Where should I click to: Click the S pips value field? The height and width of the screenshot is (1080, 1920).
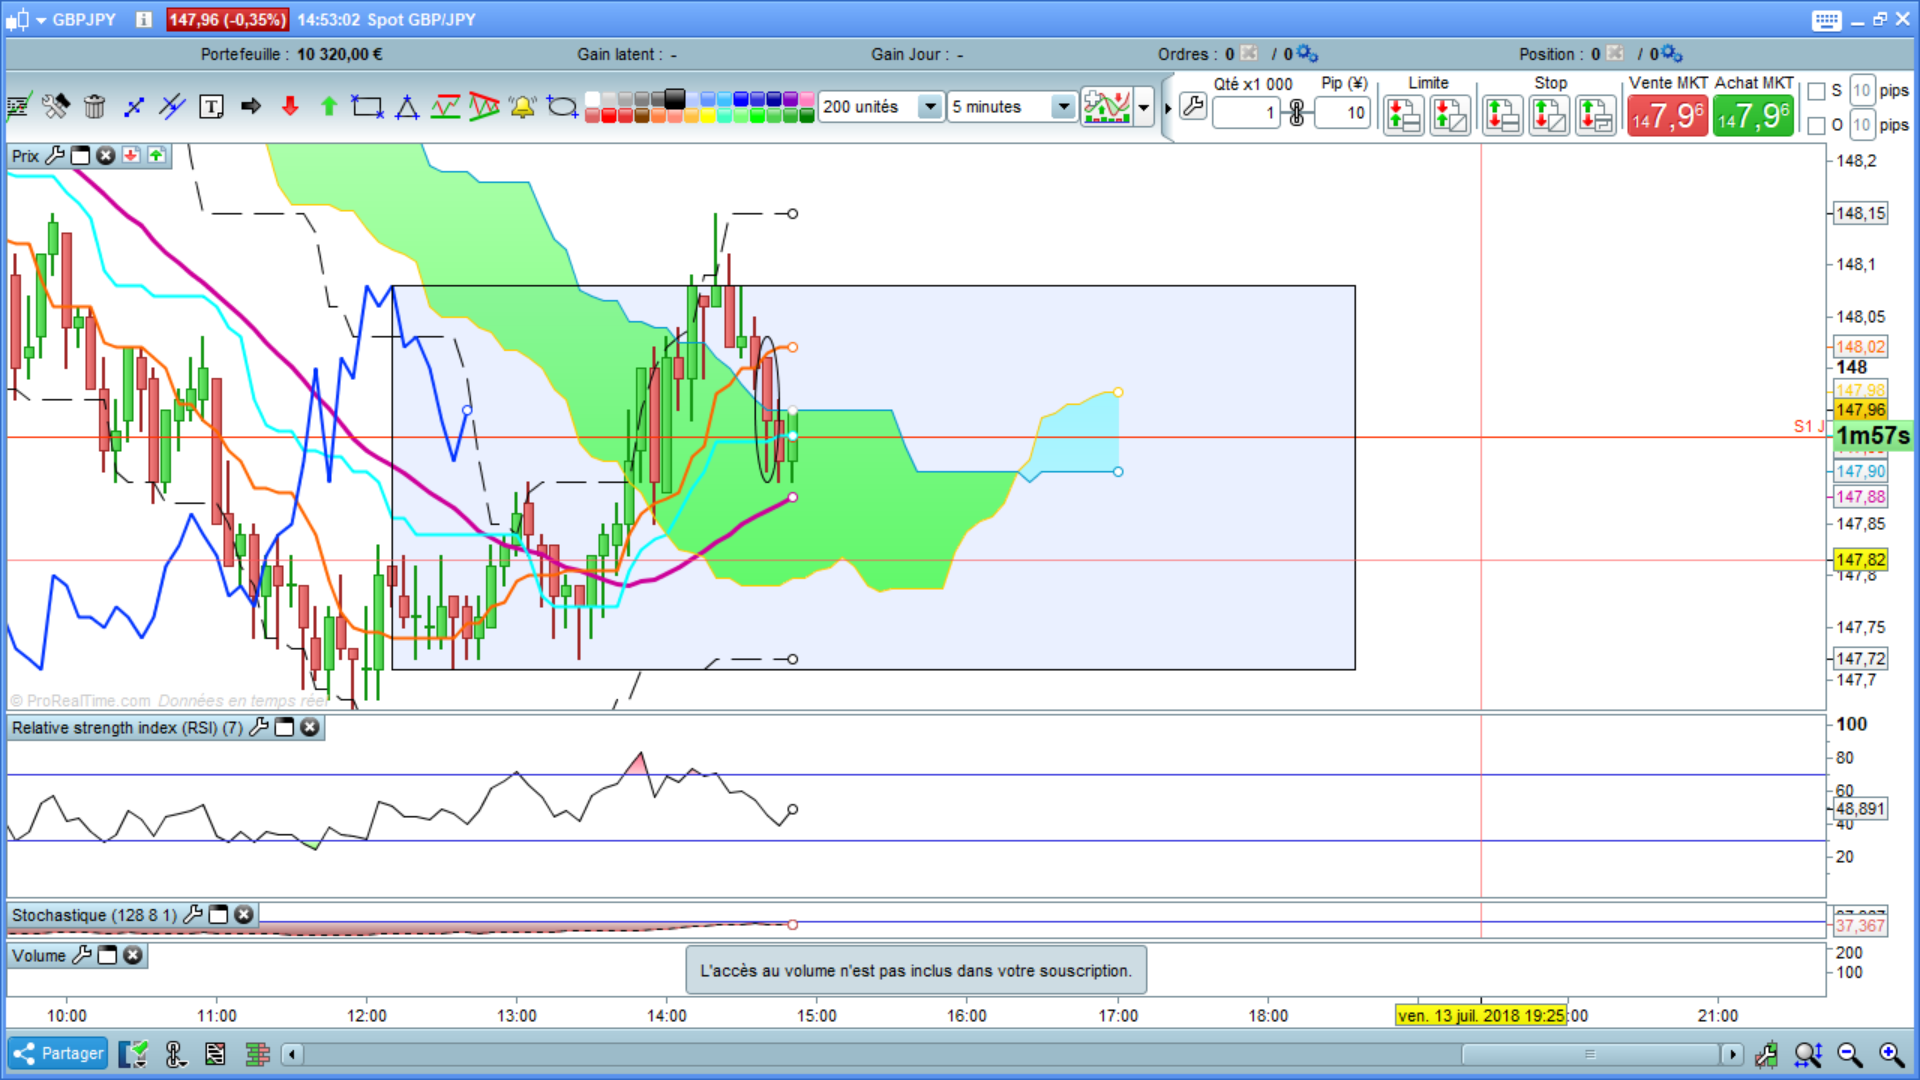coord(1861,91)
